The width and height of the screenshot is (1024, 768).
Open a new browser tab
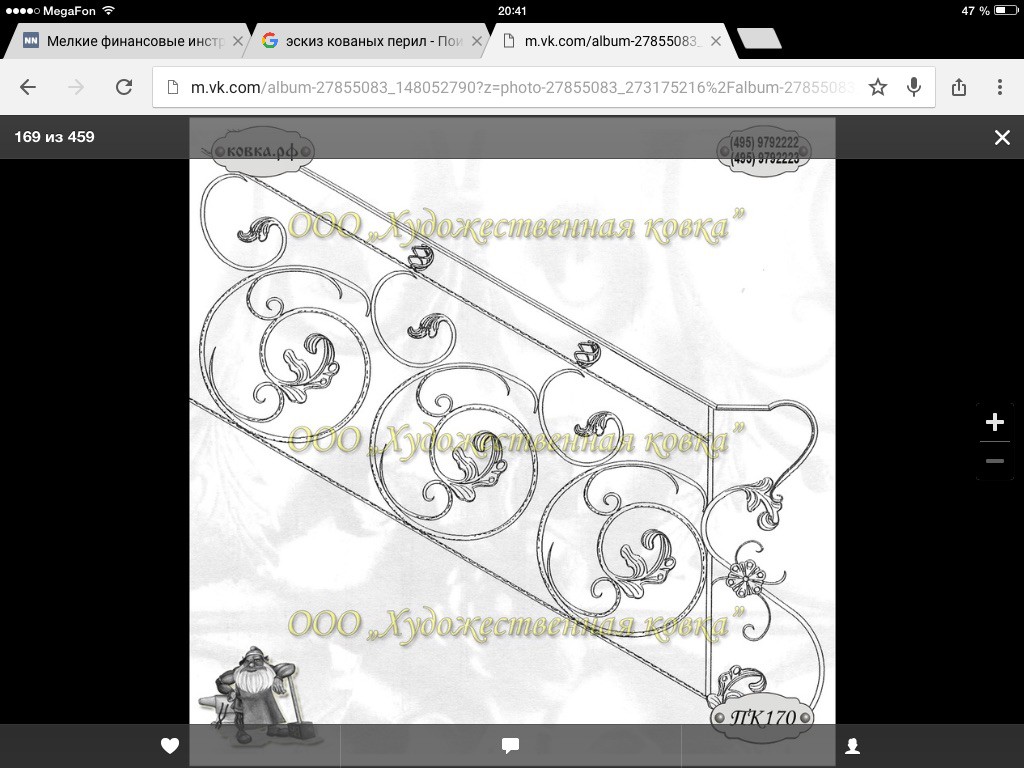click(x=759, y=39)
